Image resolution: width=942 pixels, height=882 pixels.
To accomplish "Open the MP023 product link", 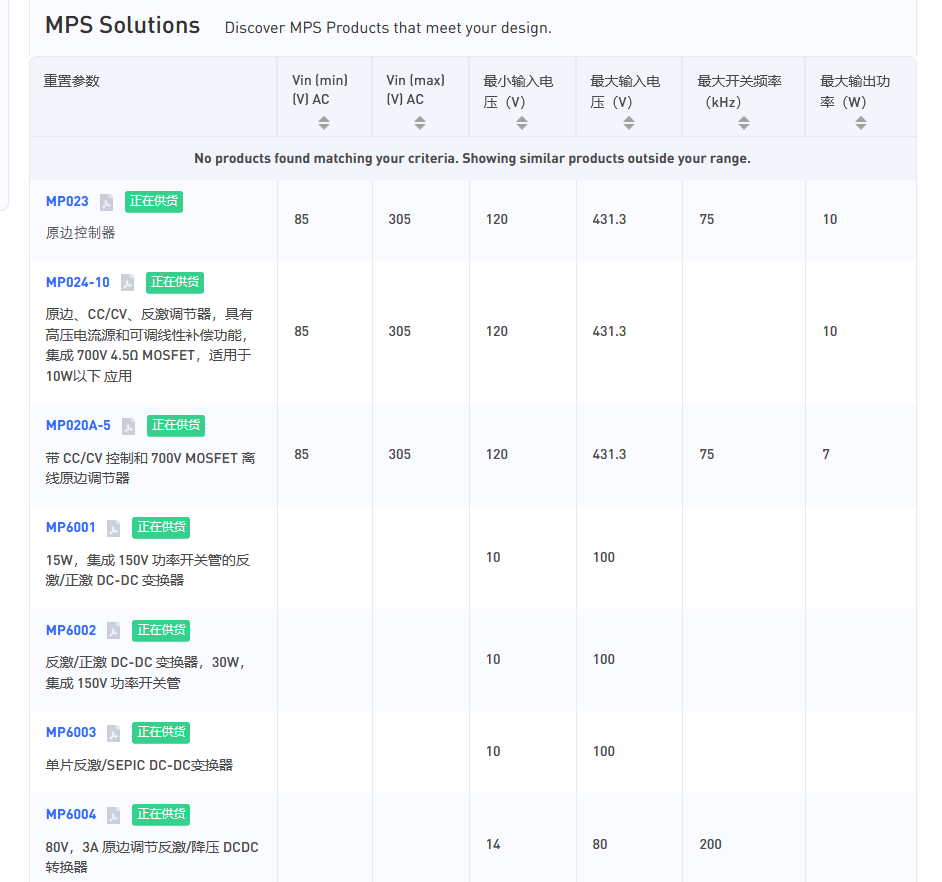I will [x=67, y=201].
